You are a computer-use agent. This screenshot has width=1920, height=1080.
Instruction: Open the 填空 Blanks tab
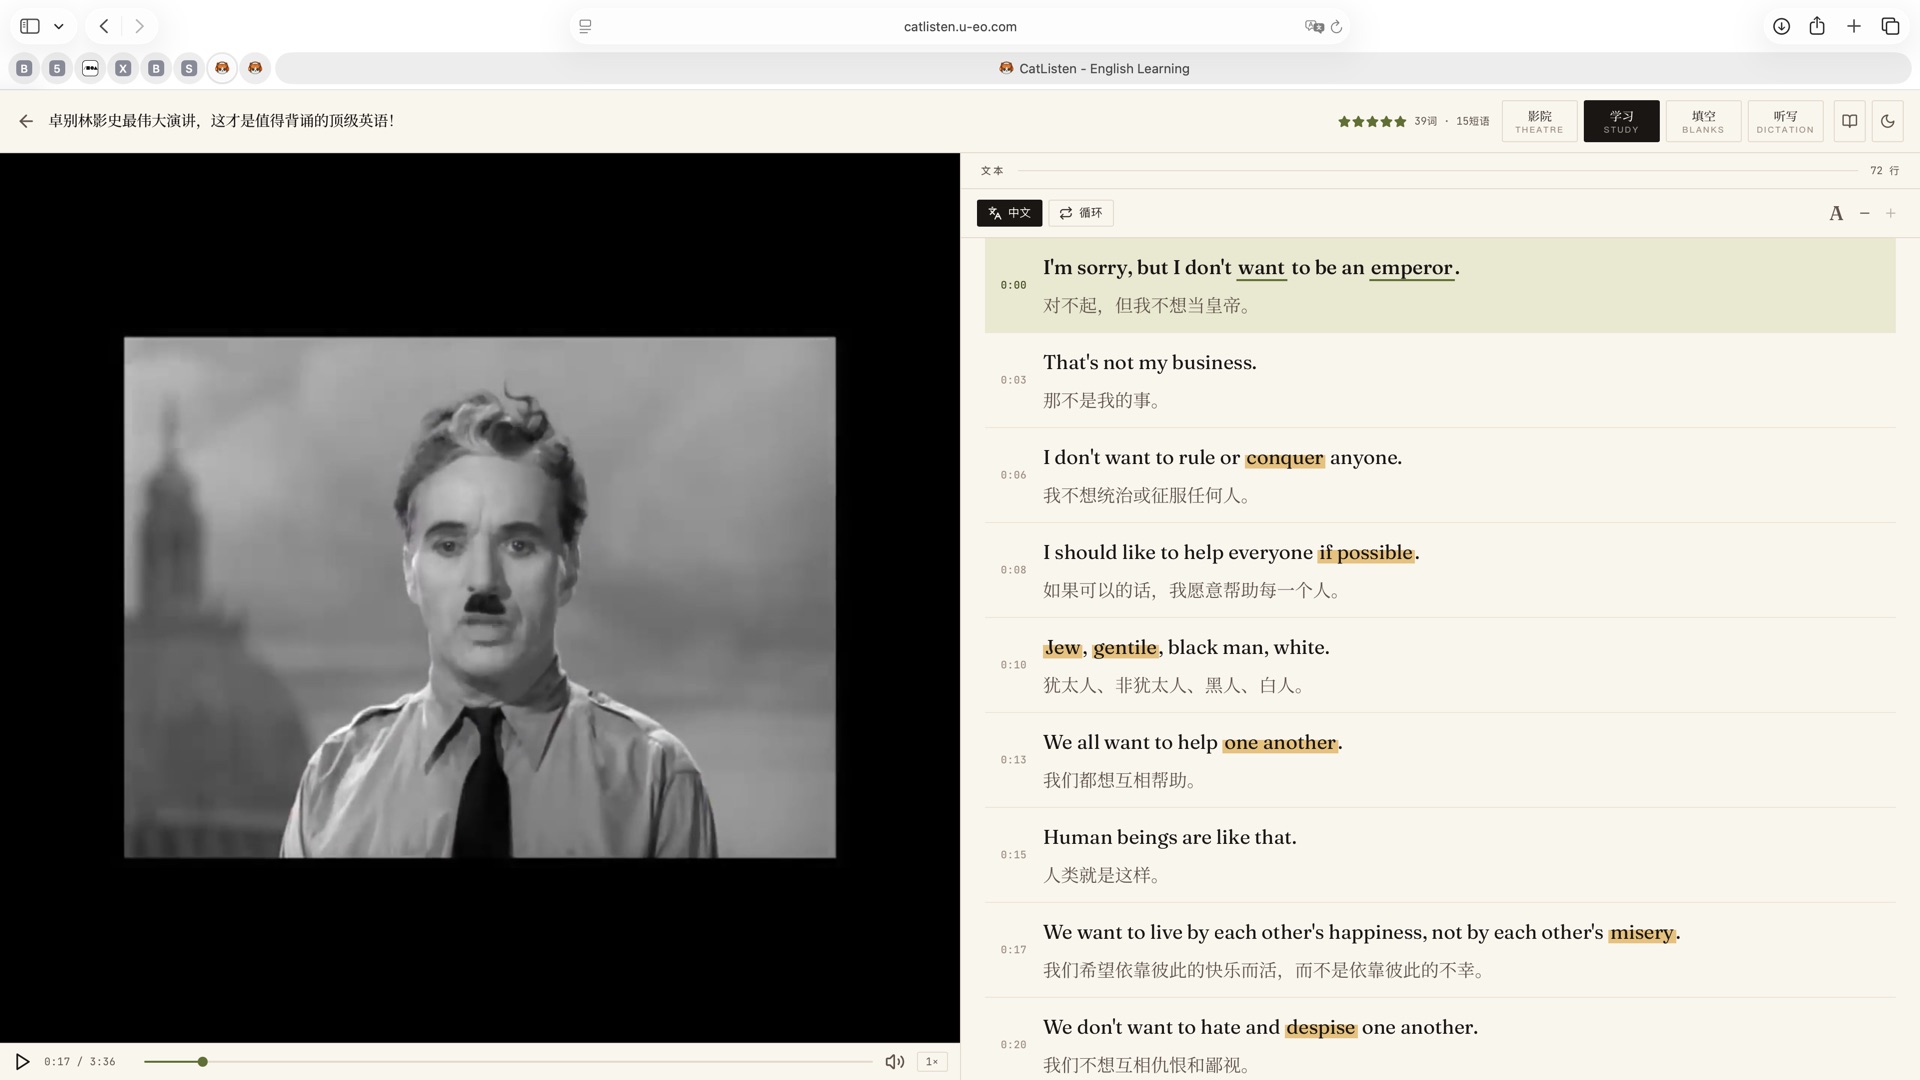[1703, 121]
